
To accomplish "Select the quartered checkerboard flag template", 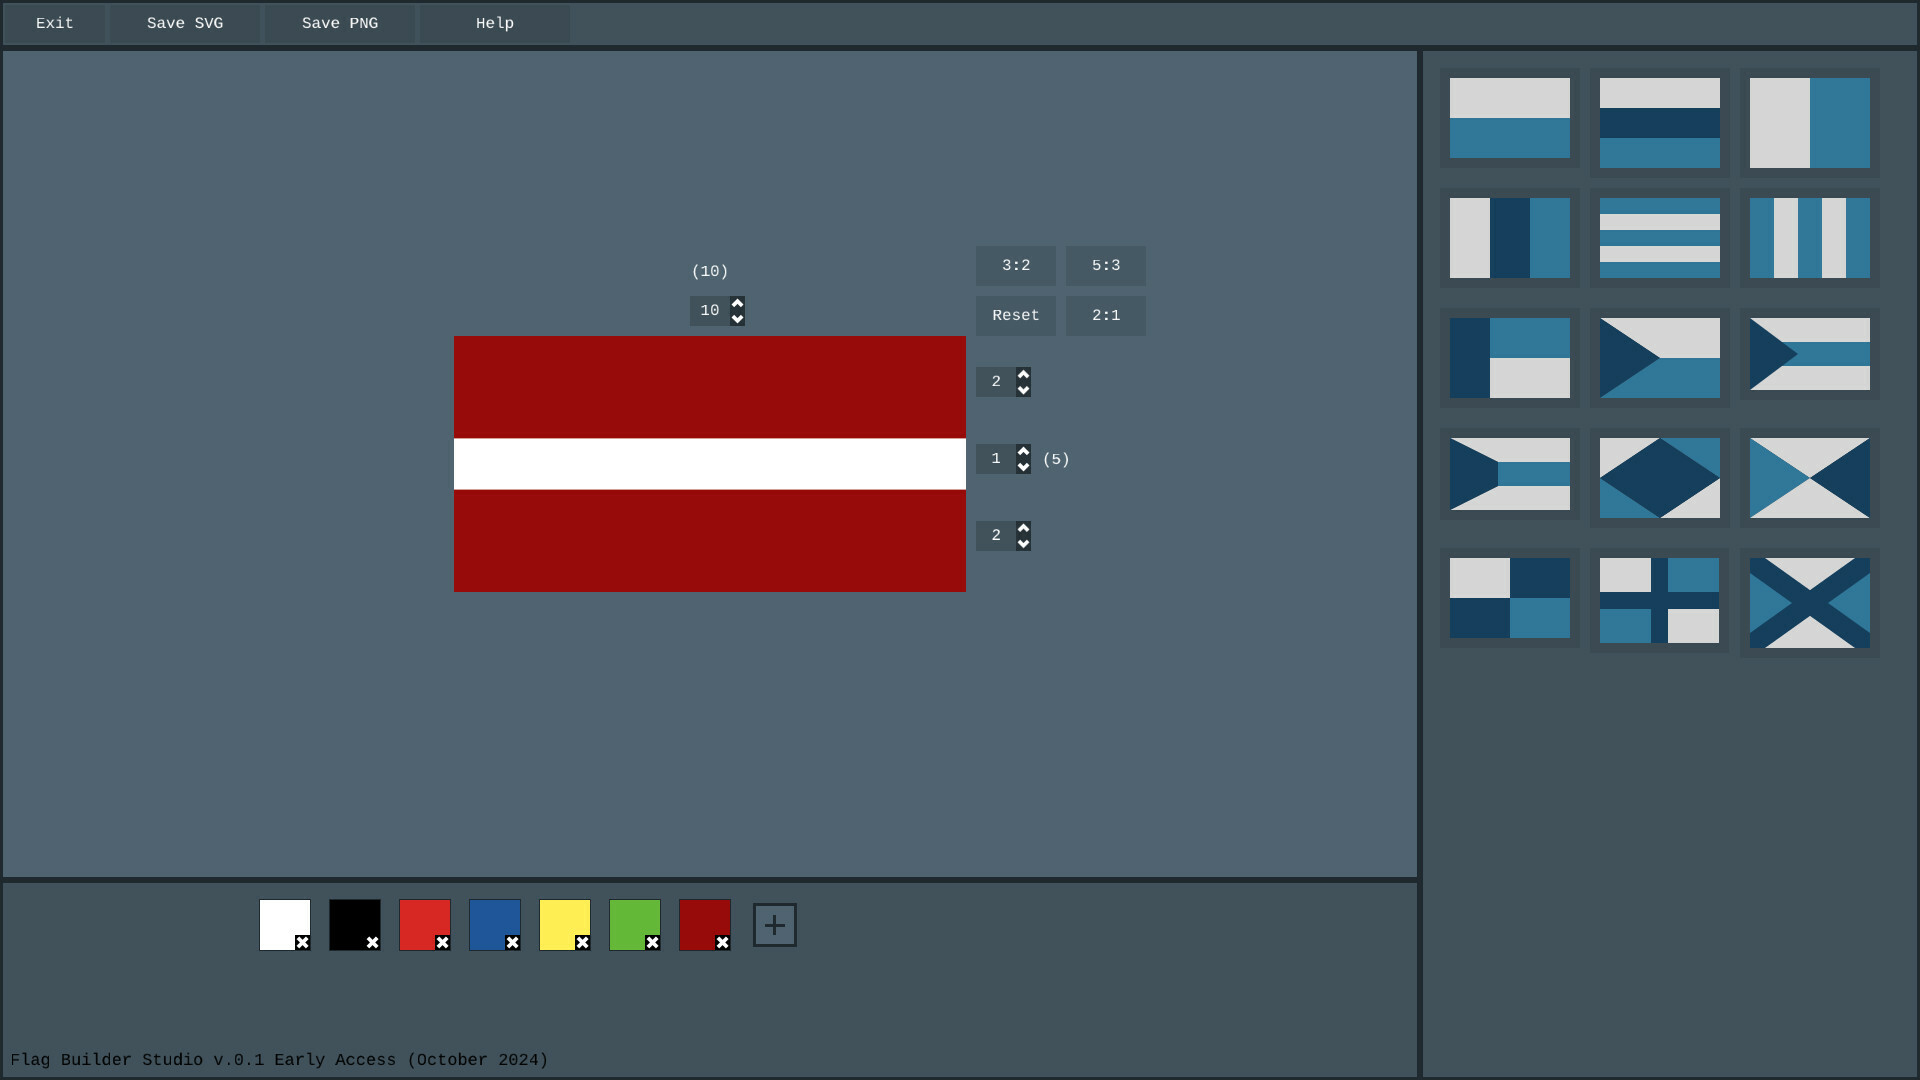I will 1510,598.
